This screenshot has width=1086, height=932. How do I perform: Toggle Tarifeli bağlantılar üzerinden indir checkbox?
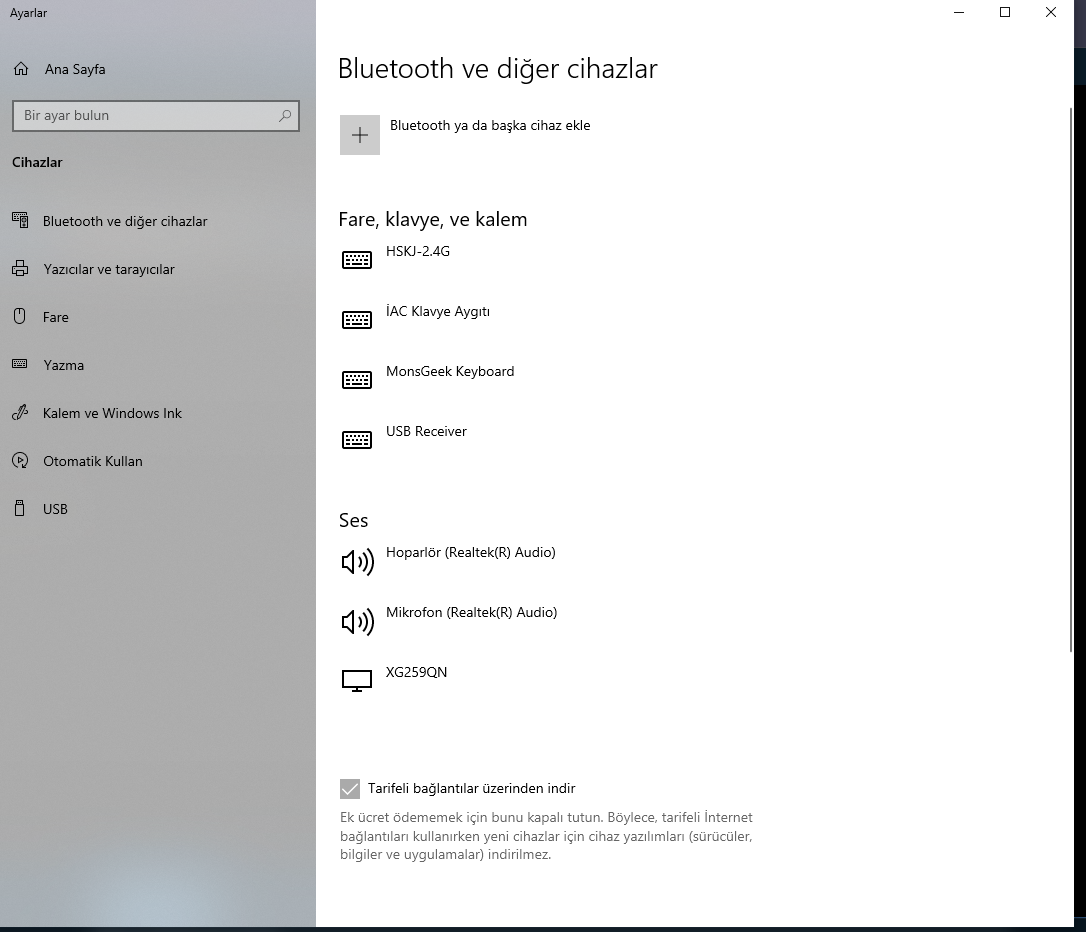pos(350,789)
